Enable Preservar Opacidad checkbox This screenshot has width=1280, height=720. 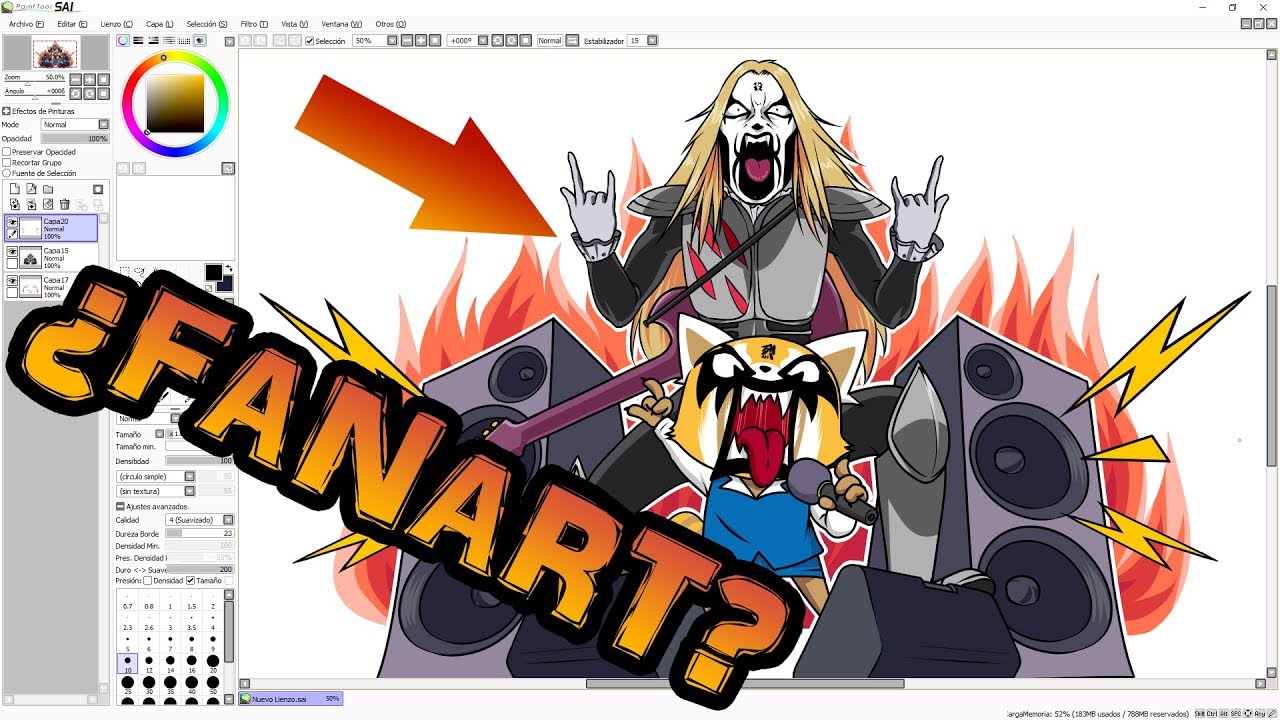(6, 152)
